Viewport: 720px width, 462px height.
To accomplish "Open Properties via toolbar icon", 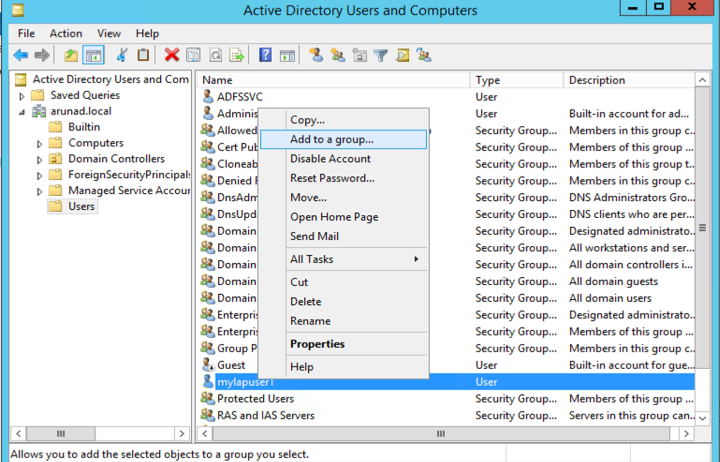I will [x=193, y=56].
